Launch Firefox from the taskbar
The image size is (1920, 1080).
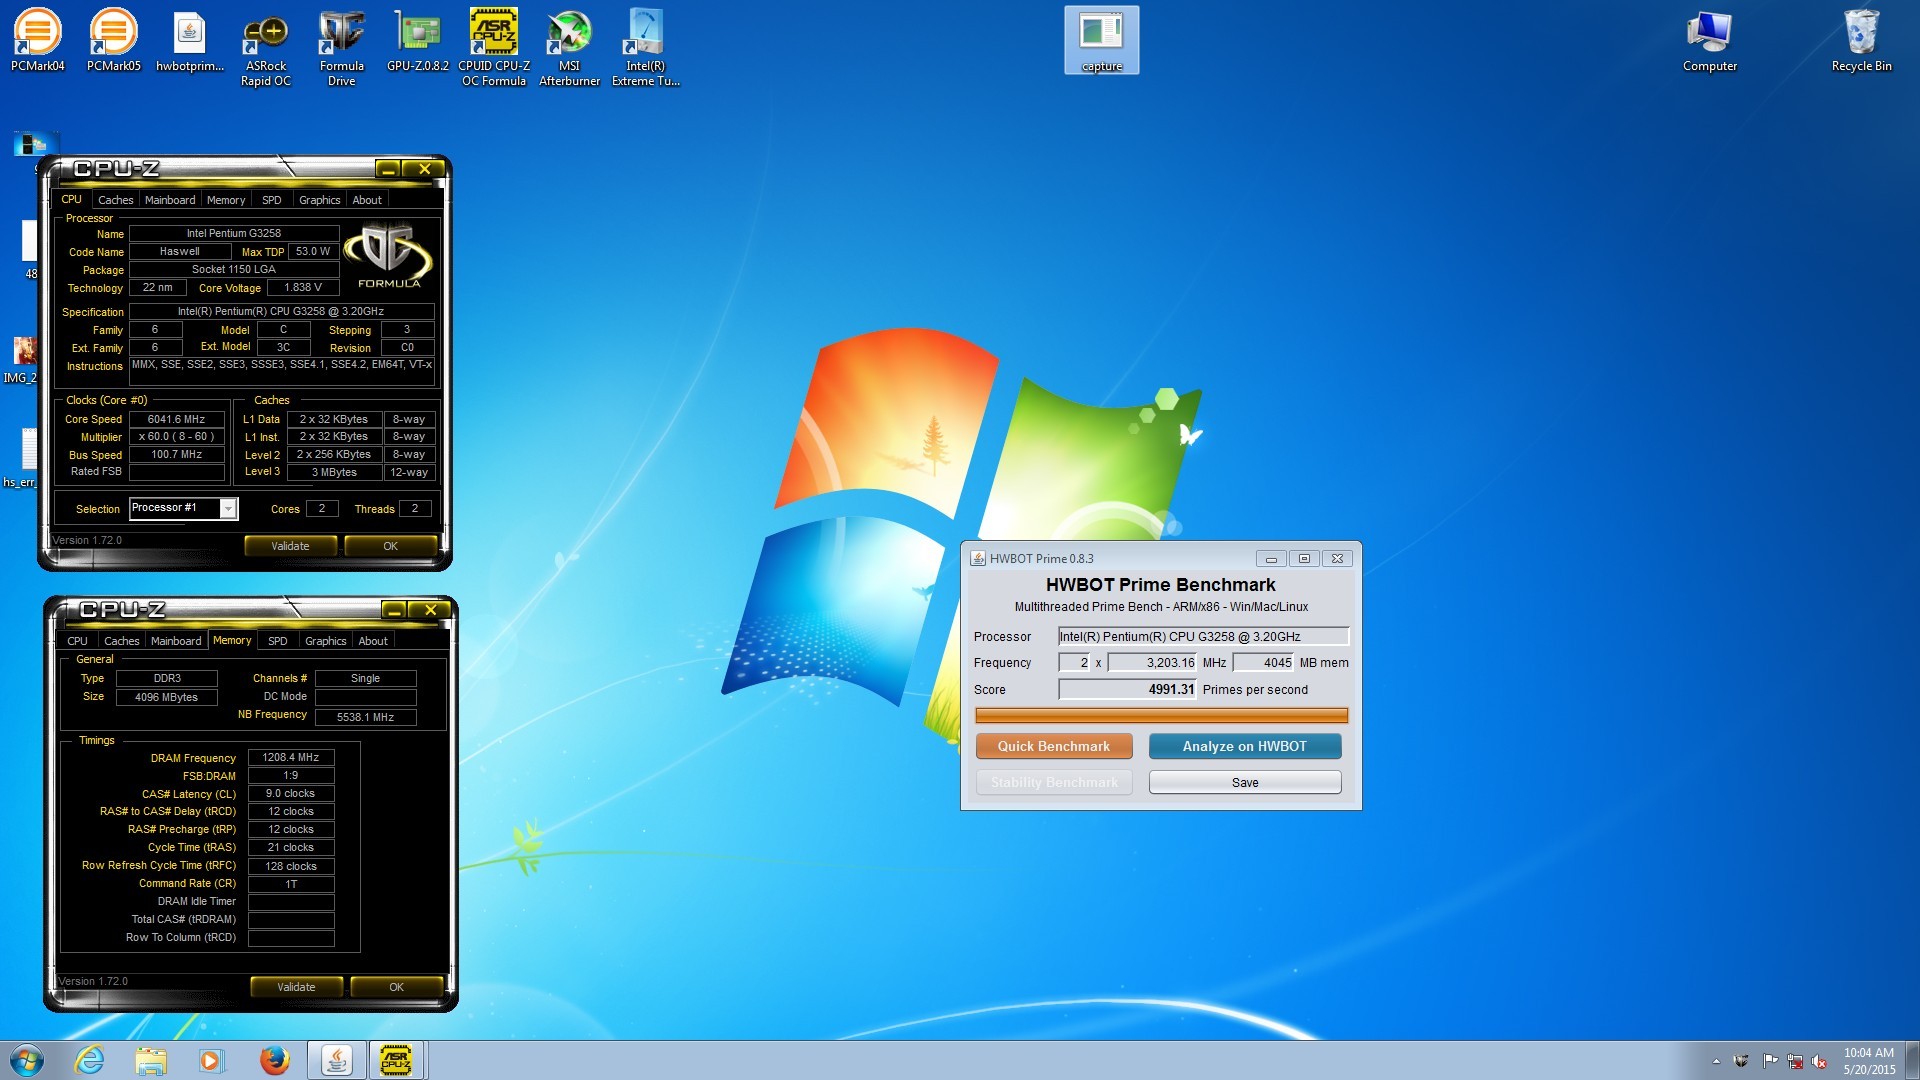coord(274,1060)
